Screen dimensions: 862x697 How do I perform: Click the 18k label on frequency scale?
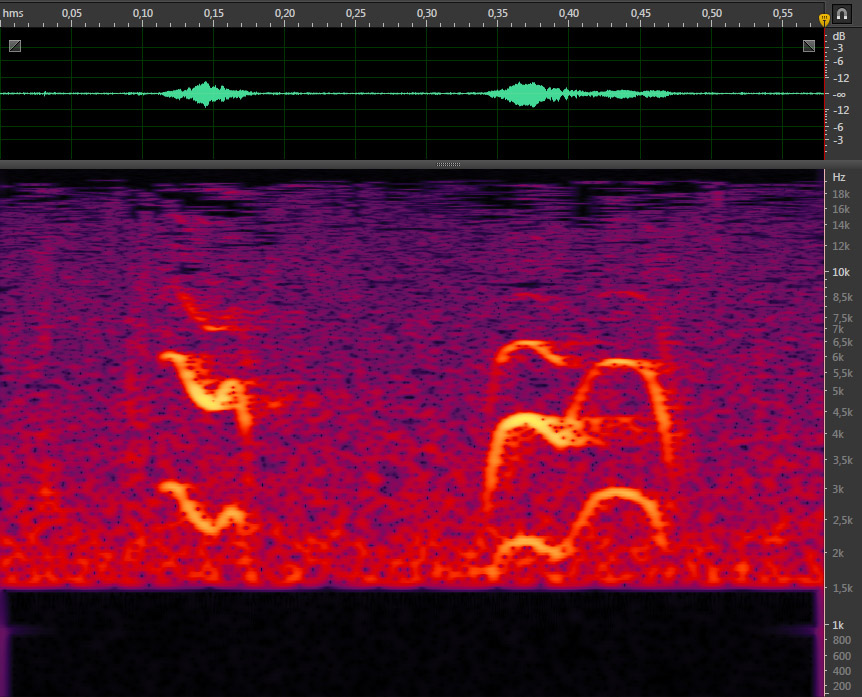(841, 194)
